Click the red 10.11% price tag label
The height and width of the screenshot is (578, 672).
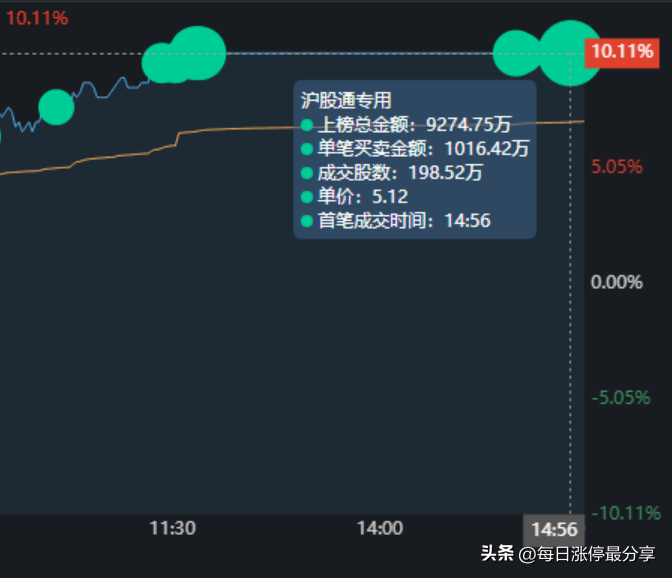622,52
